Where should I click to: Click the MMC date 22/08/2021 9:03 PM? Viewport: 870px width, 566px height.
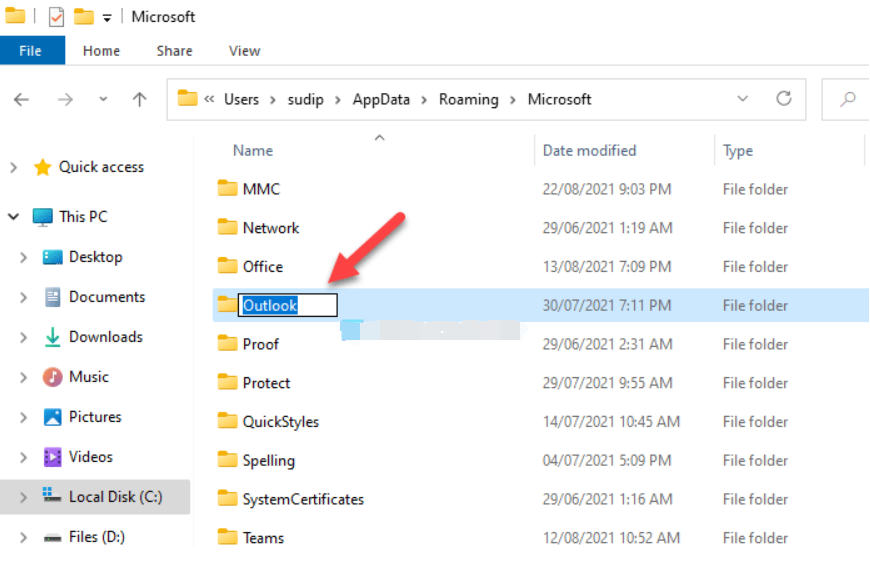606,189
